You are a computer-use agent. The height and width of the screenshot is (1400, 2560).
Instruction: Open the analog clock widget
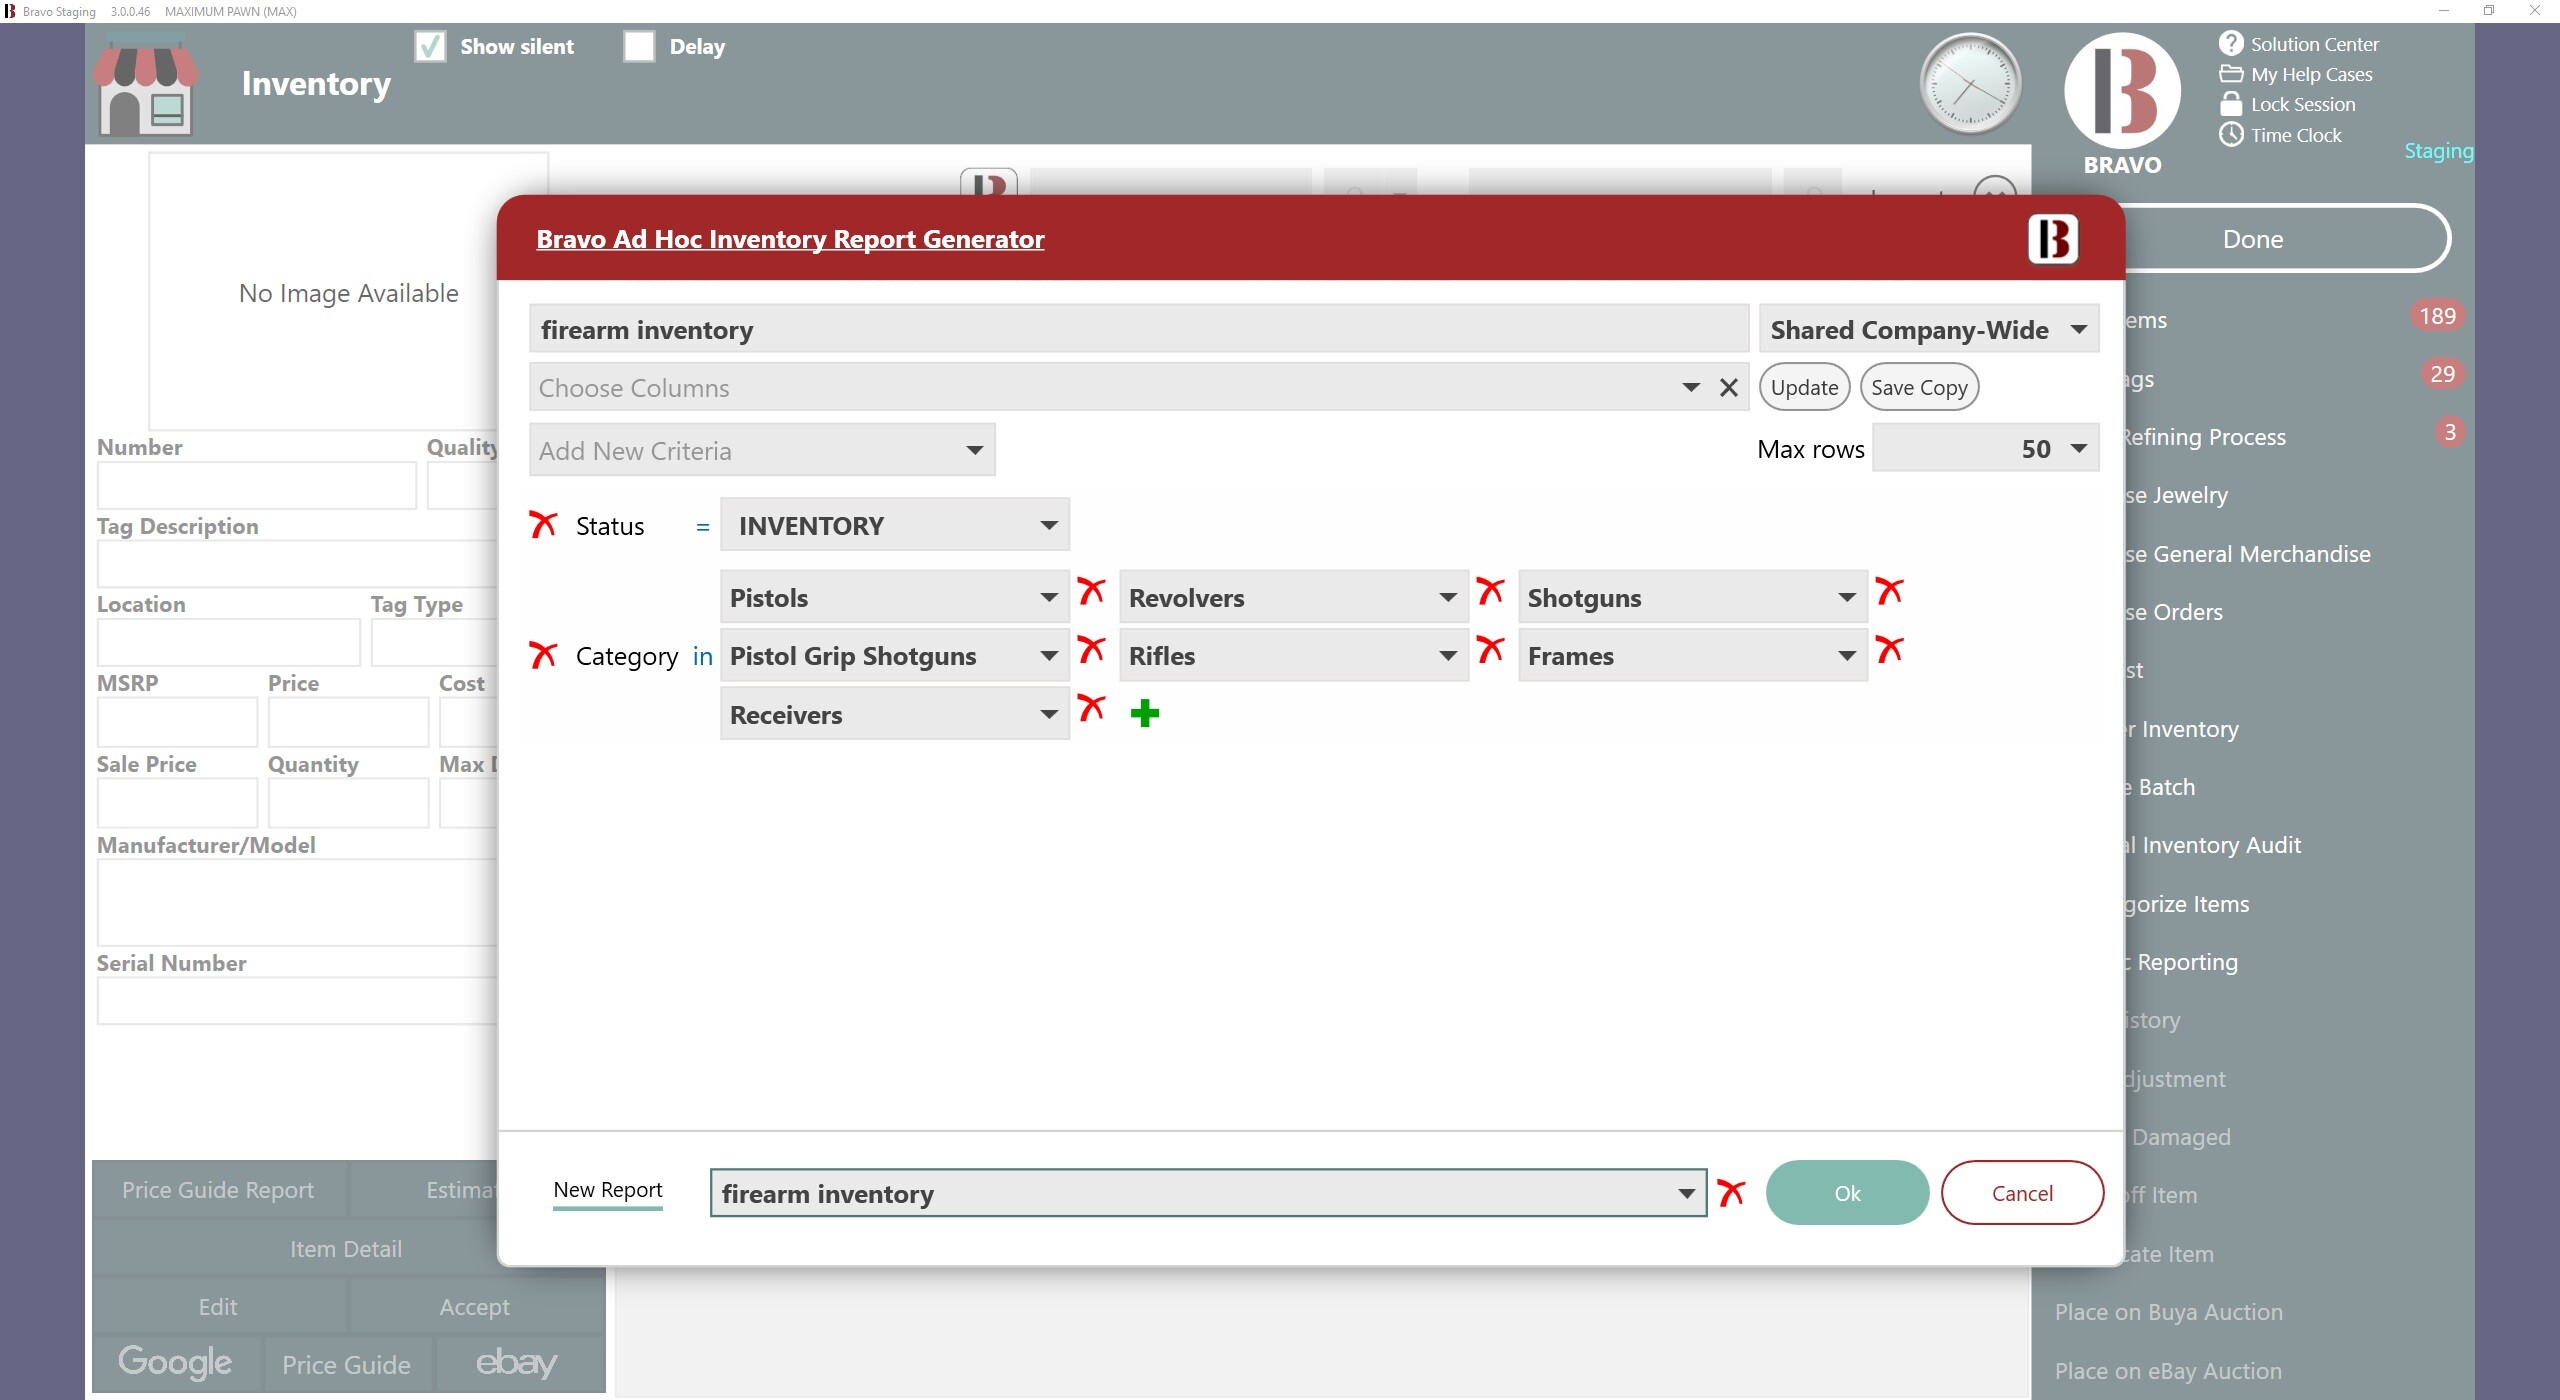point(1970,84)
